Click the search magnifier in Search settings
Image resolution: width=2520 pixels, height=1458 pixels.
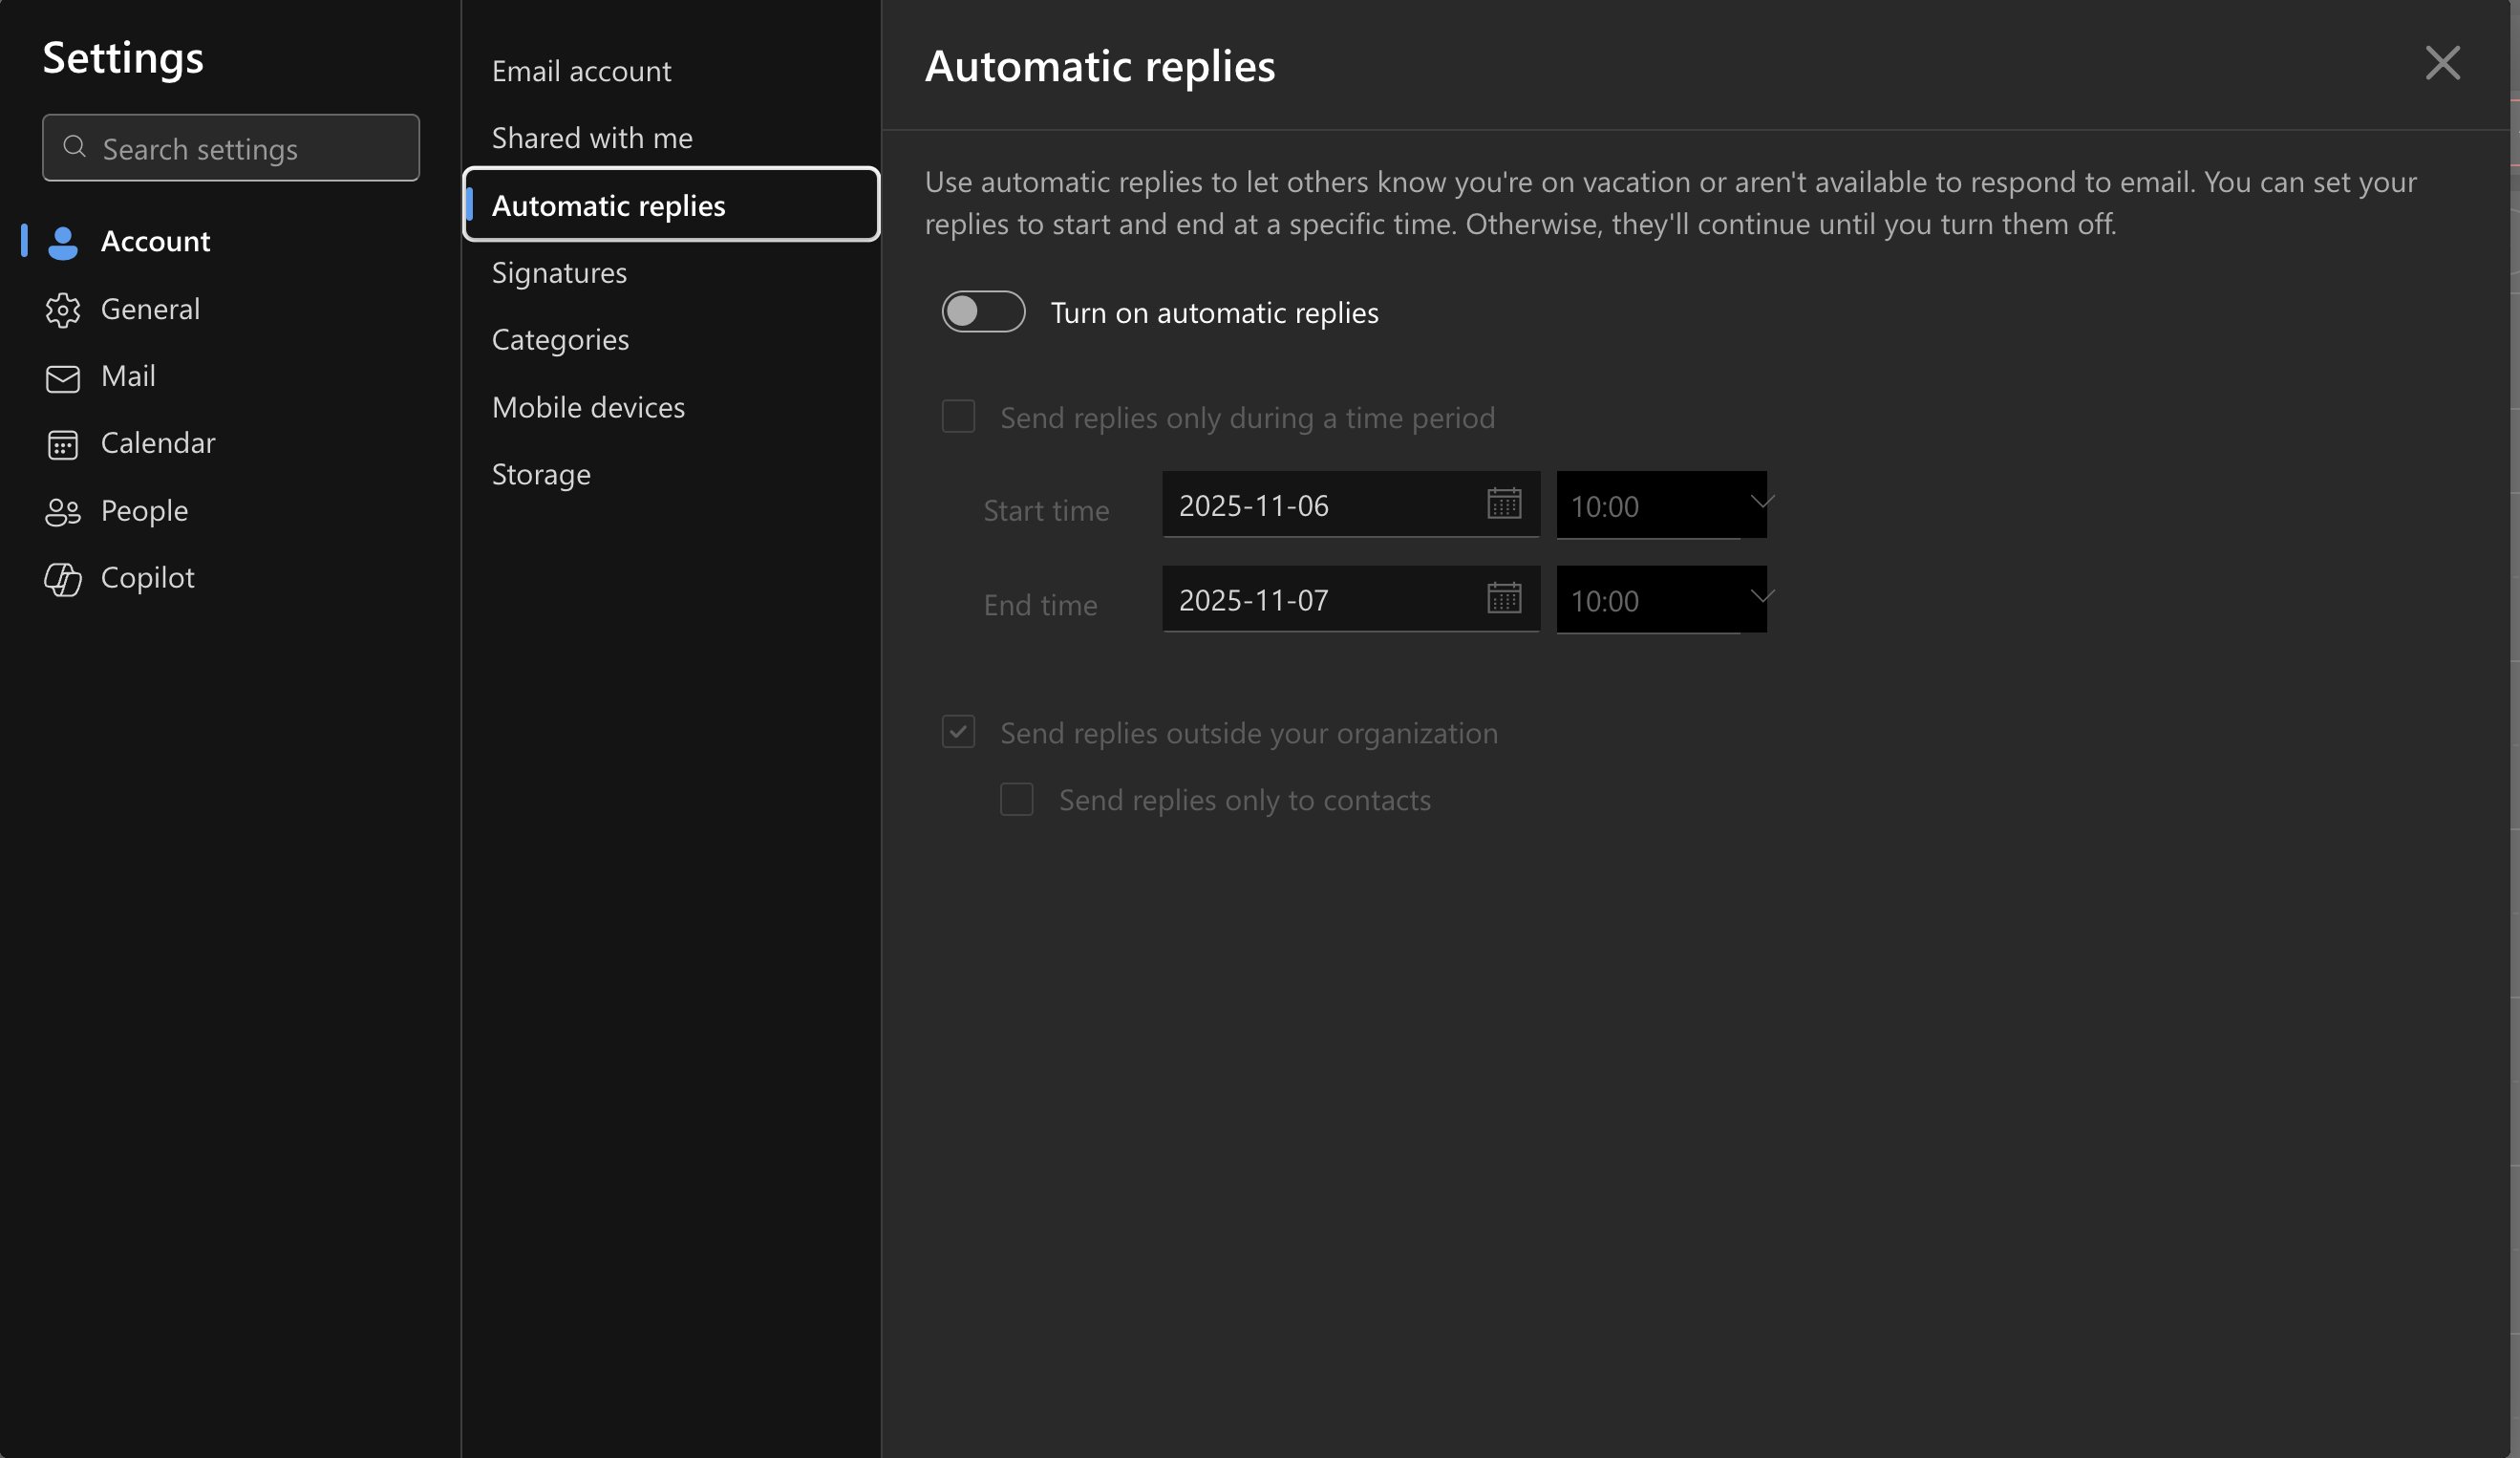[x=74, y=147]
